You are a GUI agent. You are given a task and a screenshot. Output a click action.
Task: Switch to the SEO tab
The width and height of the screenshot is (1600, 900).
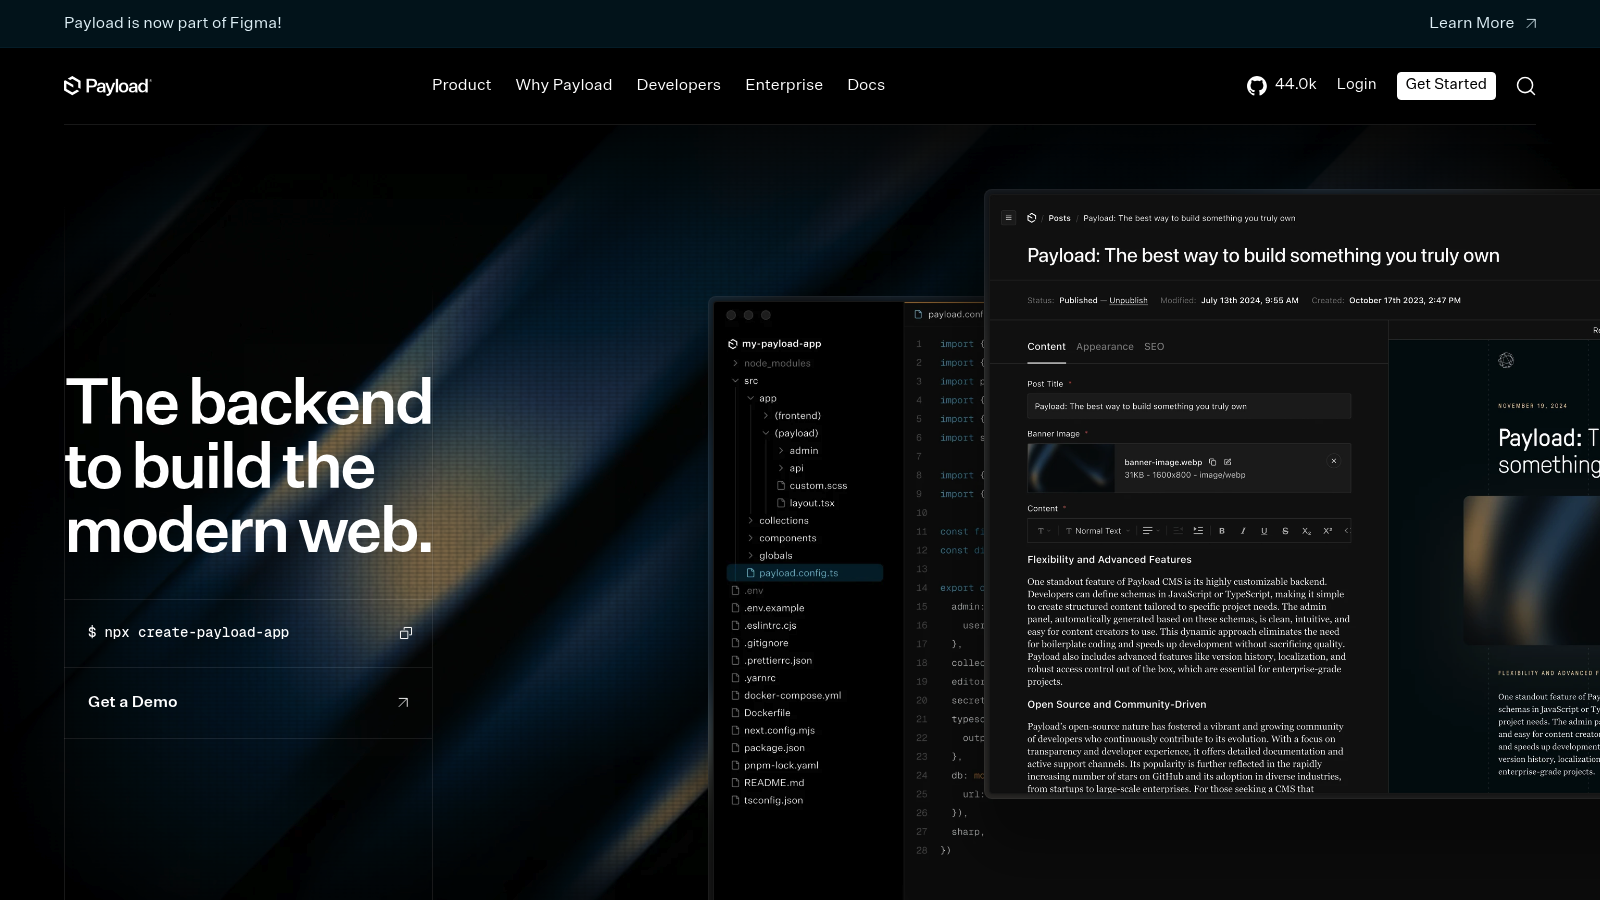click(1154, 347)
